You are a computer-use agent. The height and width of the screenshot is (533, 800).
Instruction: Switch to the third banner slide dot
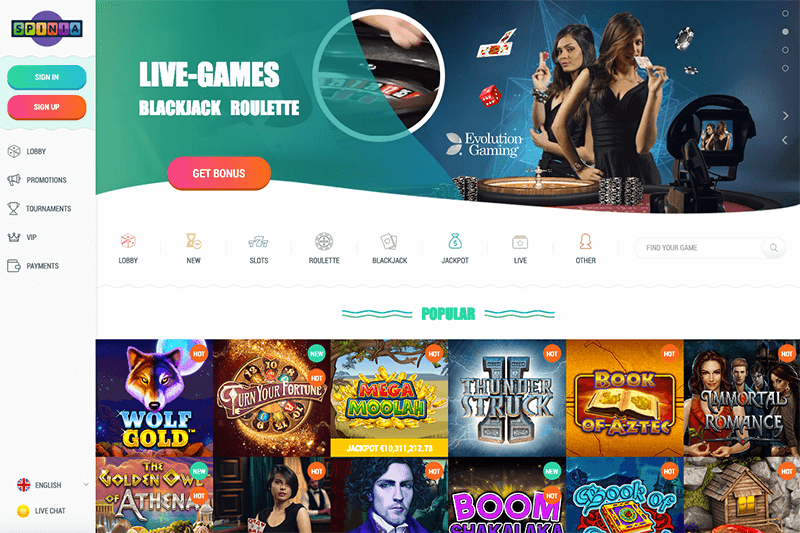[785, 50]
